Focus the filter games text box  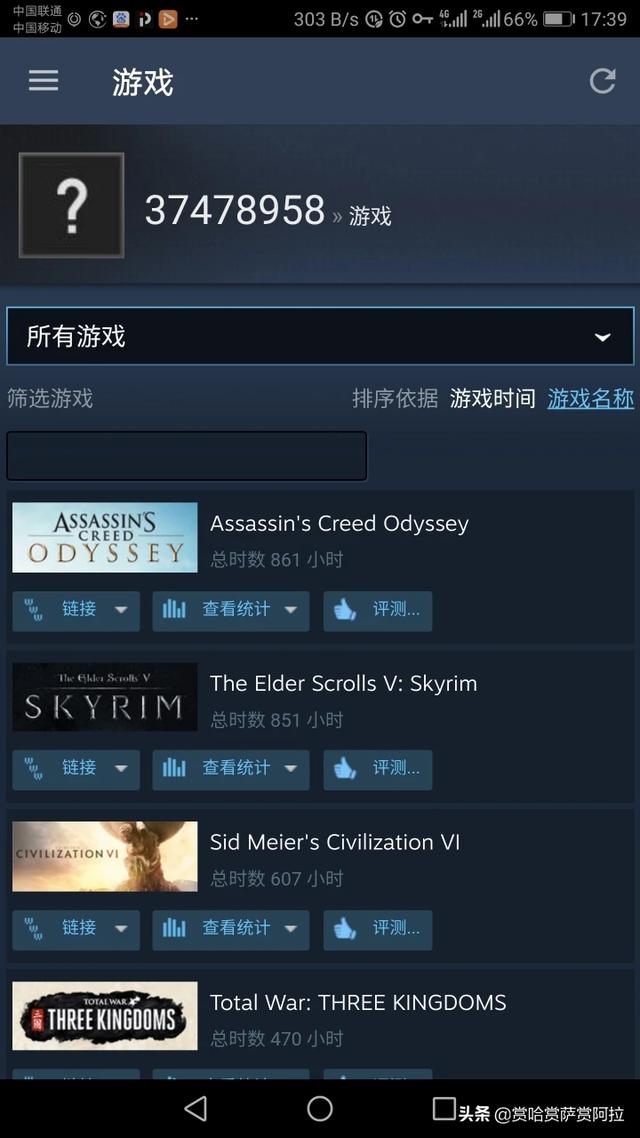(186, 456)
